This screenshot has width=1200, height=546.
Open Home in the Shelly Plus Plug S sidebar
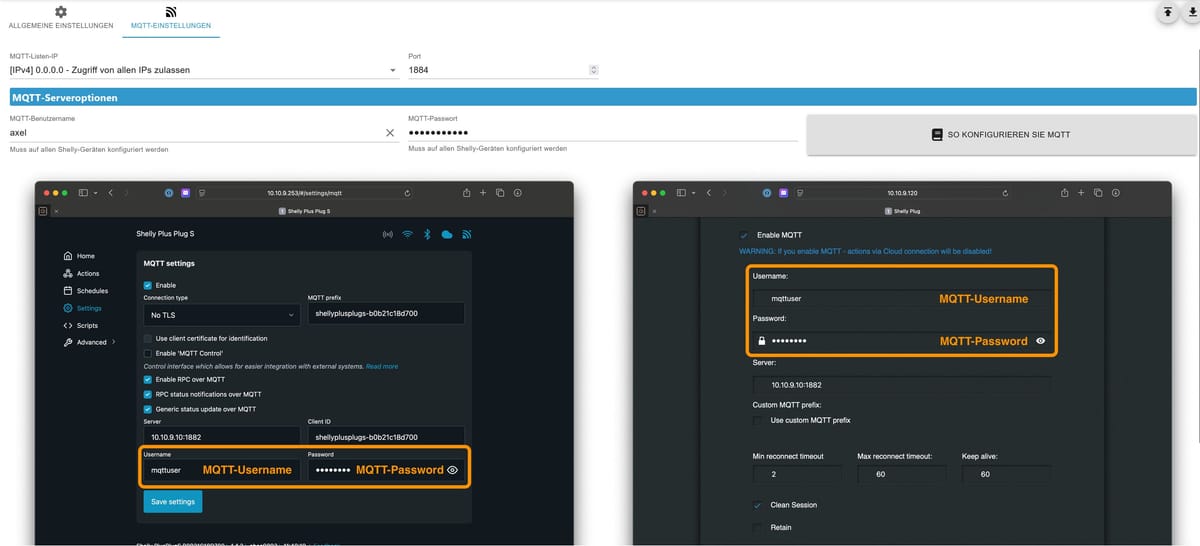coord(79,256)
